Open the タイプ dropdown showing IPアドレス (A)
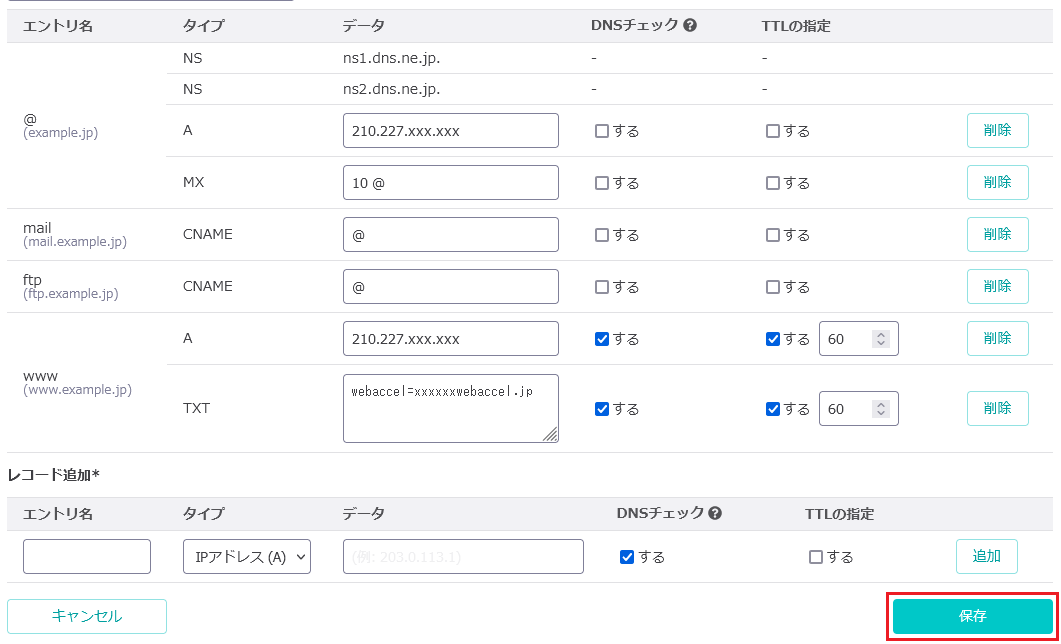 pyautogui.click(x=247, y=557)
